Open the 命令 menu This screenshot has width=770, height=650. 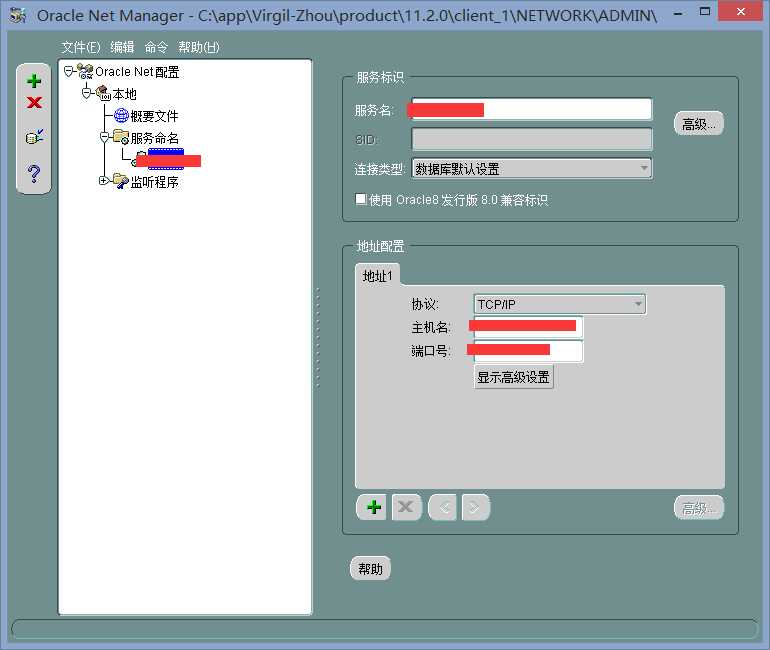(156, 47)
